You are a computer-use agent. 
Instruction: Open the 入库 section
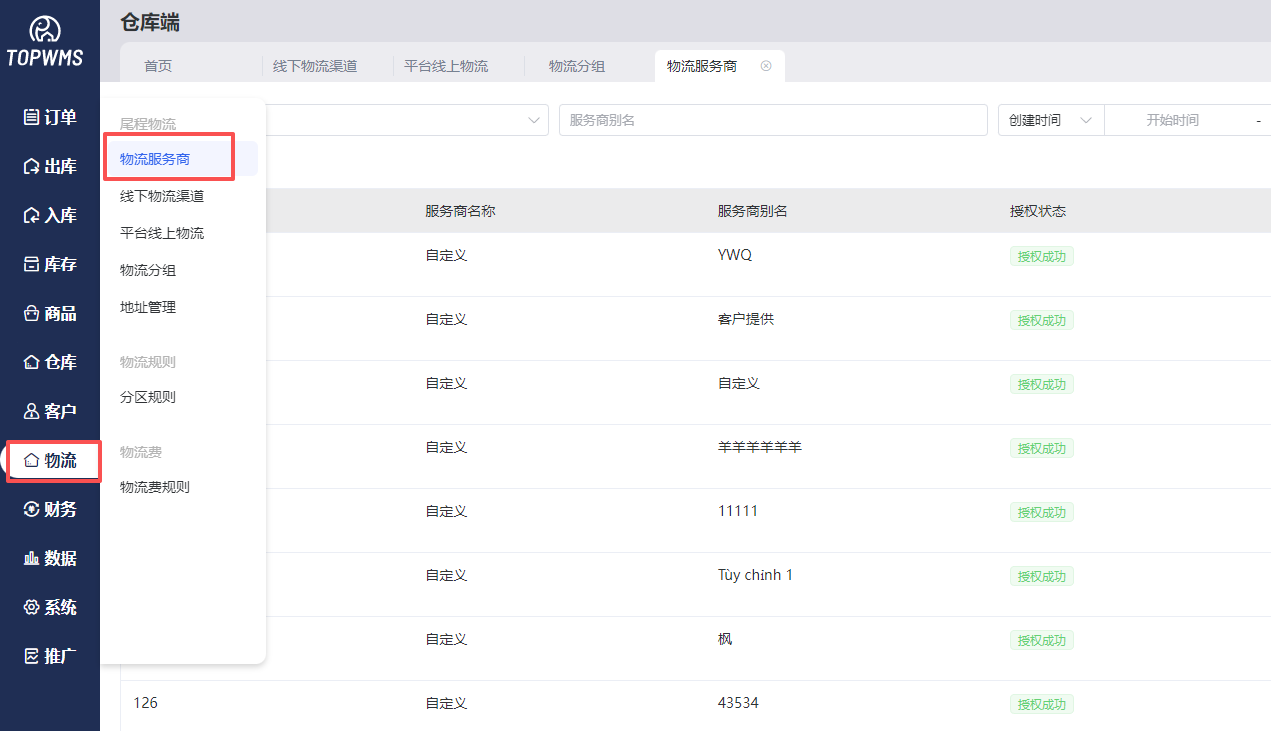[x=50, y=215]
